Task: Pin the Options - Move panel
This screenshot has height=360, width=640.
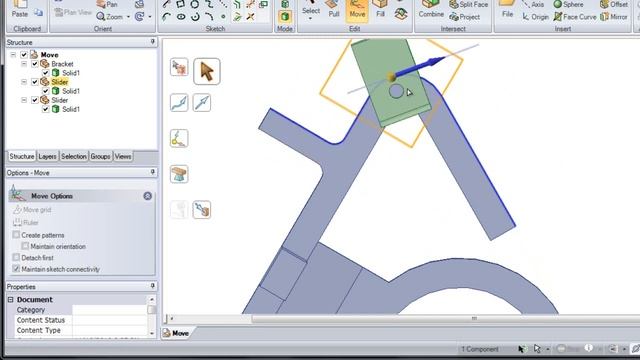Action: point(152,173)
